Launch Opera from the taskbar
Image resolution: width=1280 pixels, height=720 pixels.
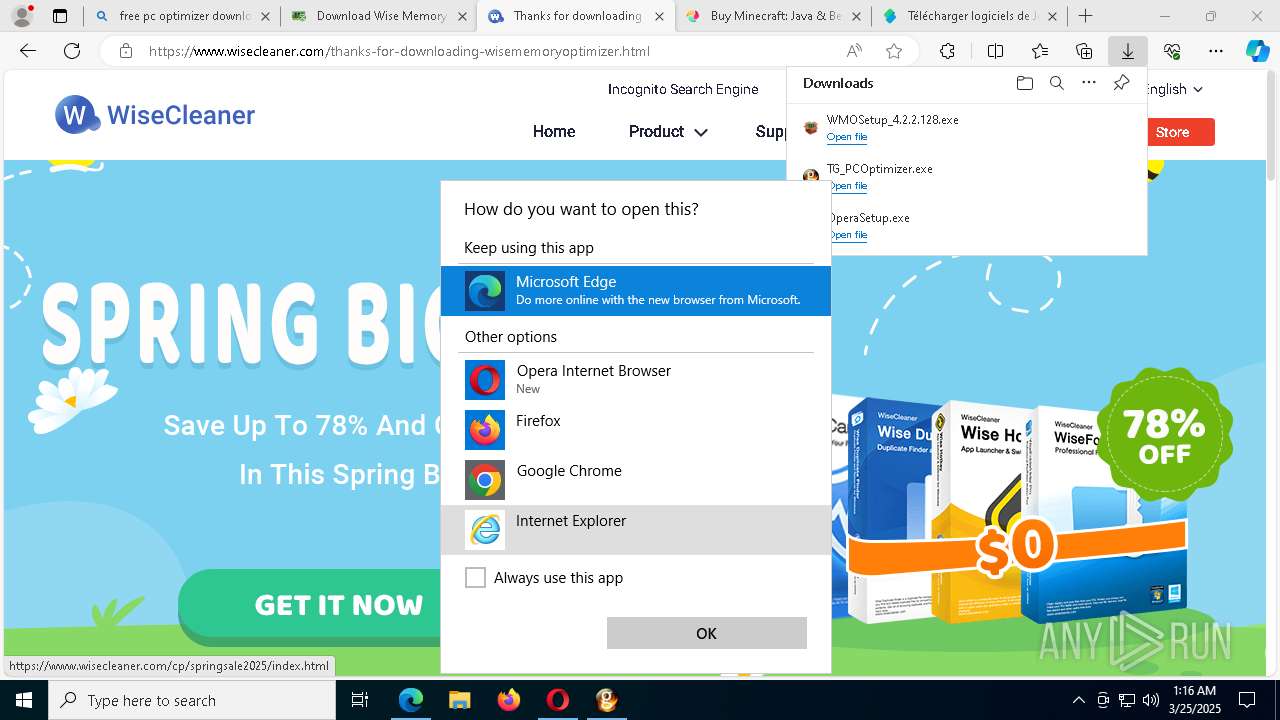(557, 700)
